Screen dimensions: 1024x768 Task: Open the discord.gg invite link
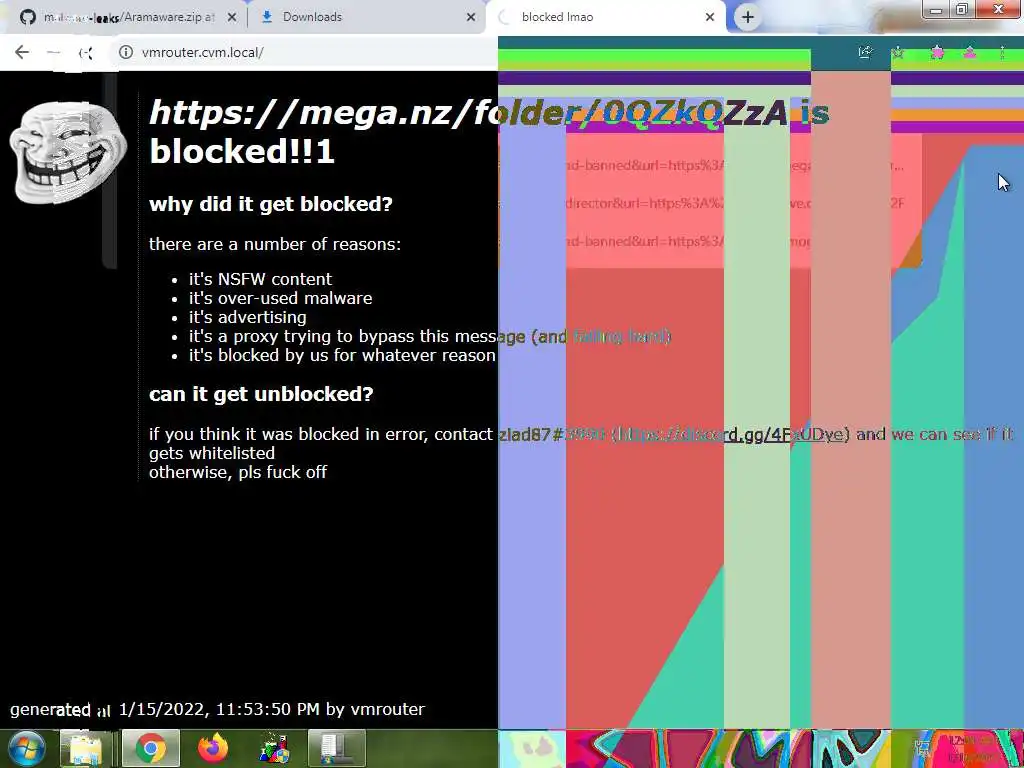729,434
